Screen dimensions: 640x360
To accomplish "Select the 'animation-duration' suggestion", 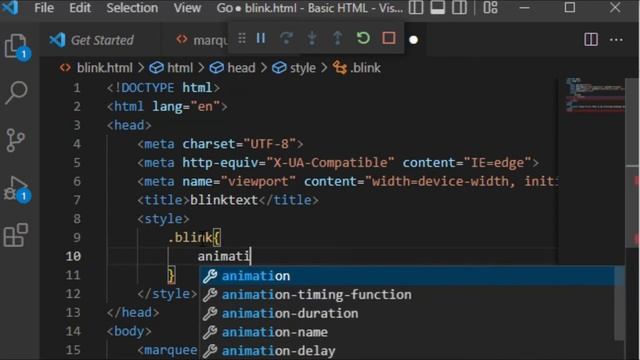I will coord(411,313).
